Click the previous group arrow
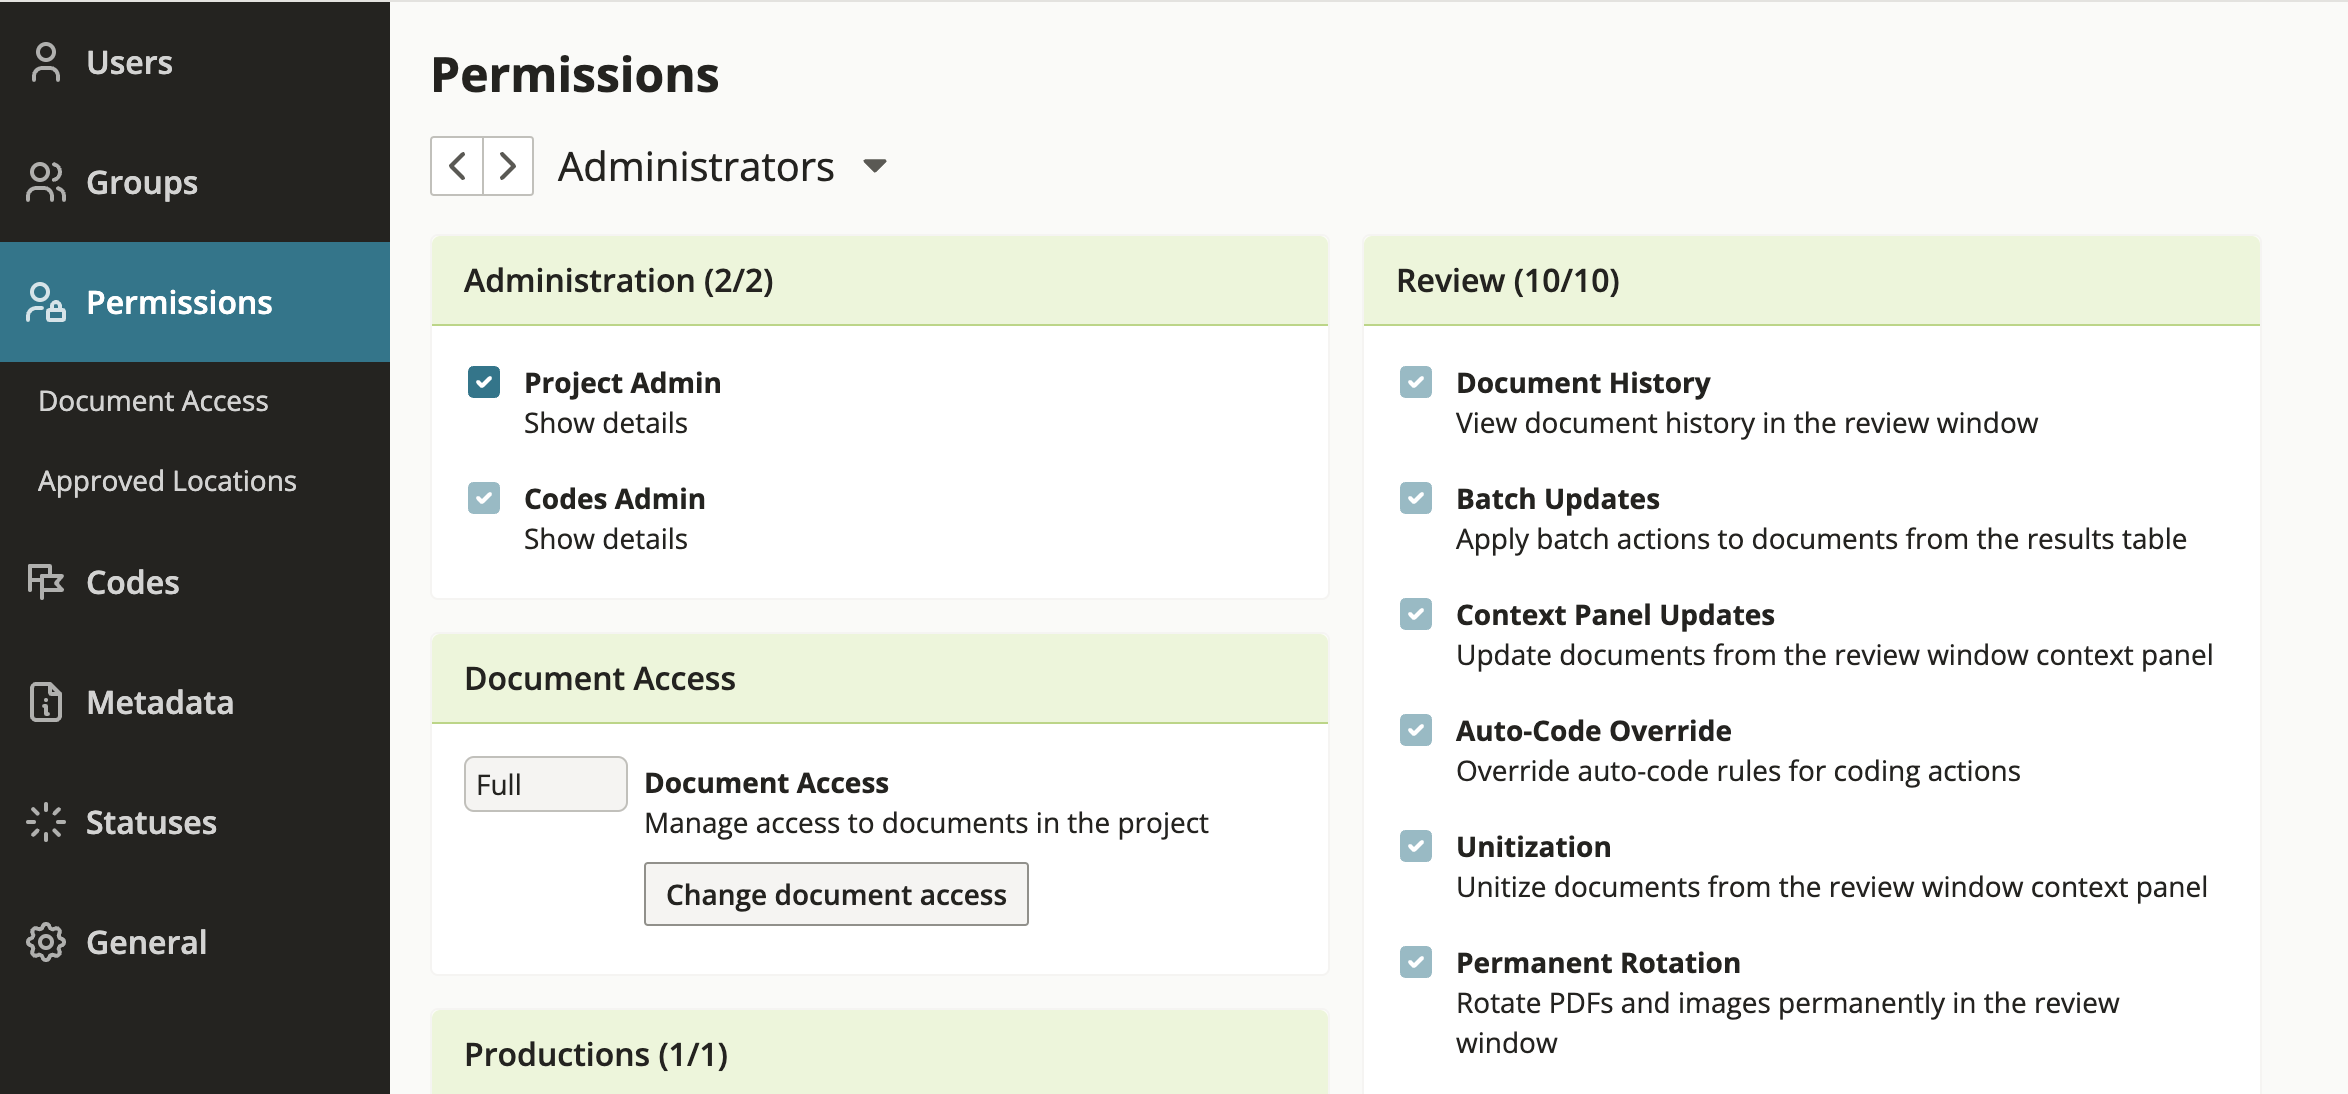The image size is (2348, 1094). (x=457, y=166)
